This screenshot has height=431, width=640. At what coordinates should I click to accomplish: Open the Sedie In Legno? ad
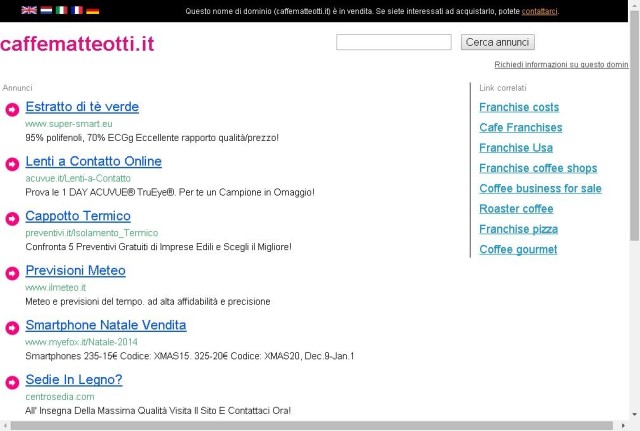pyautogui.click(x=74, y=380)
